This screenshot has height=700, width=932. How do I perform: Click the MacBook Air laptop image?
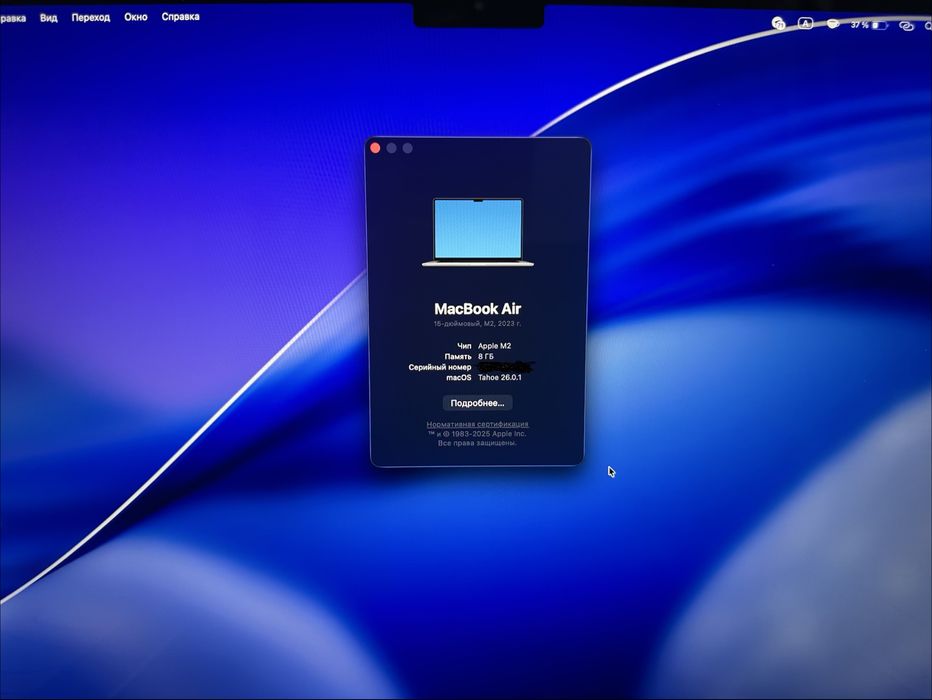tap(478, 232)
